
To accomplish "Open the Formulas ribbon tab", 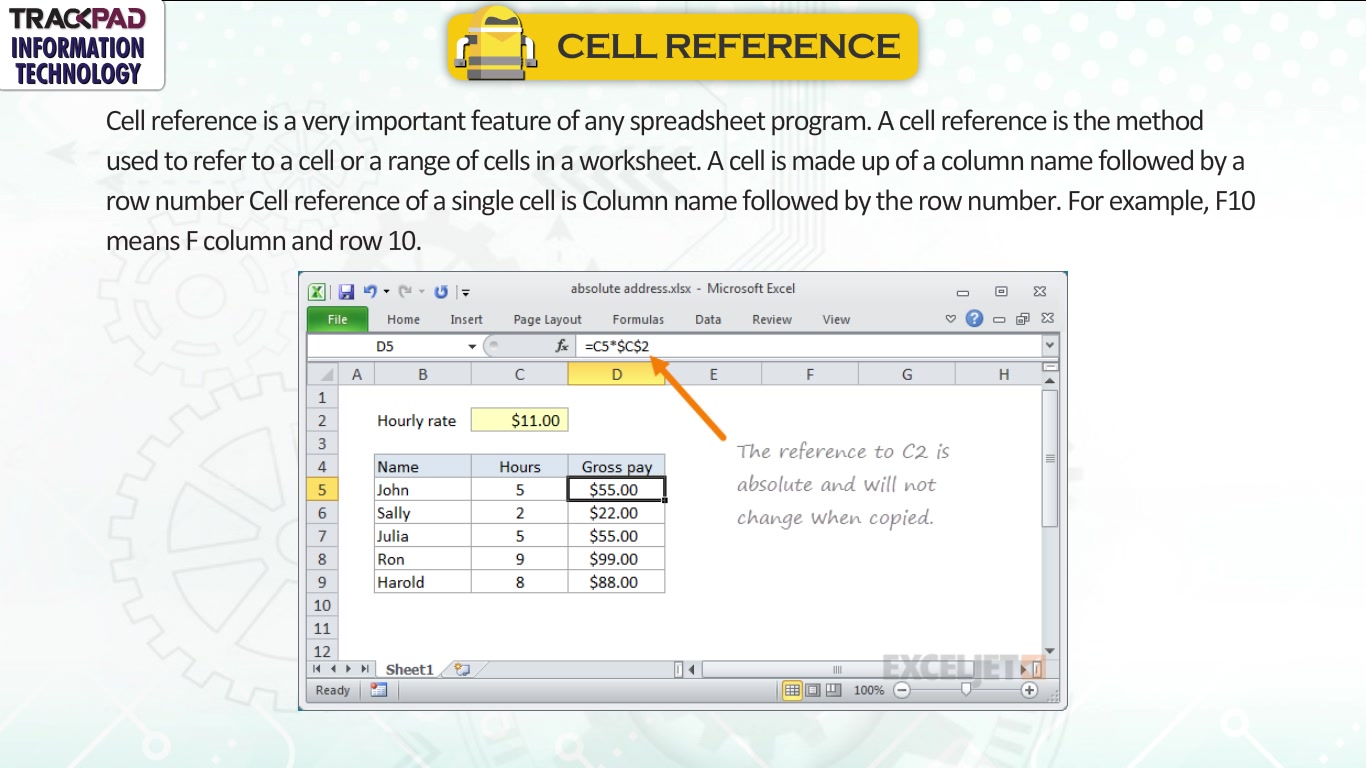I will 638,320.
